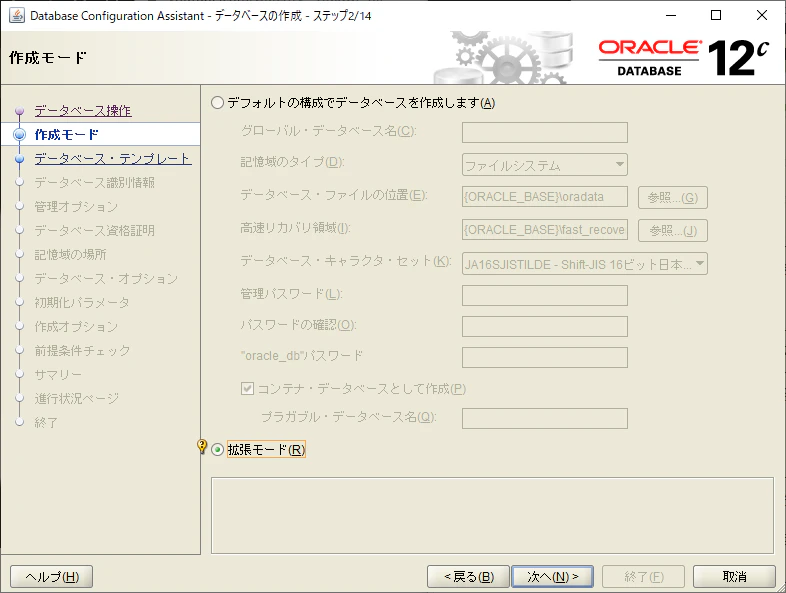The width and height of the screenshot is (786, 593).
Task: Select the デフォルトの構成でデータベースを作成します radio button
Action: pyautogui.click(x=217, y=103)
